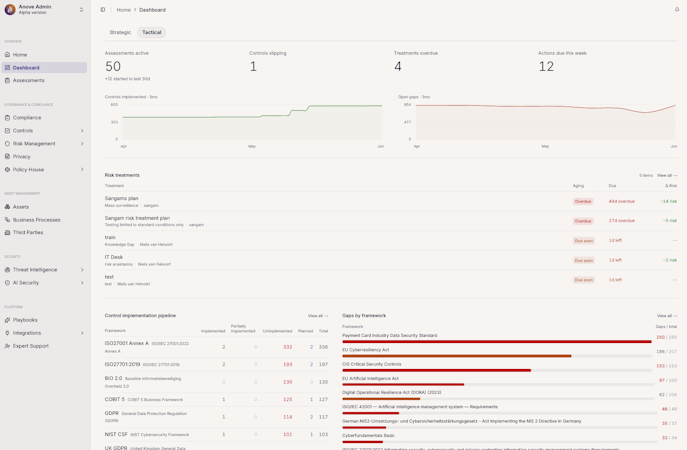Click View all for Risk treatments

tap(667, 175)
